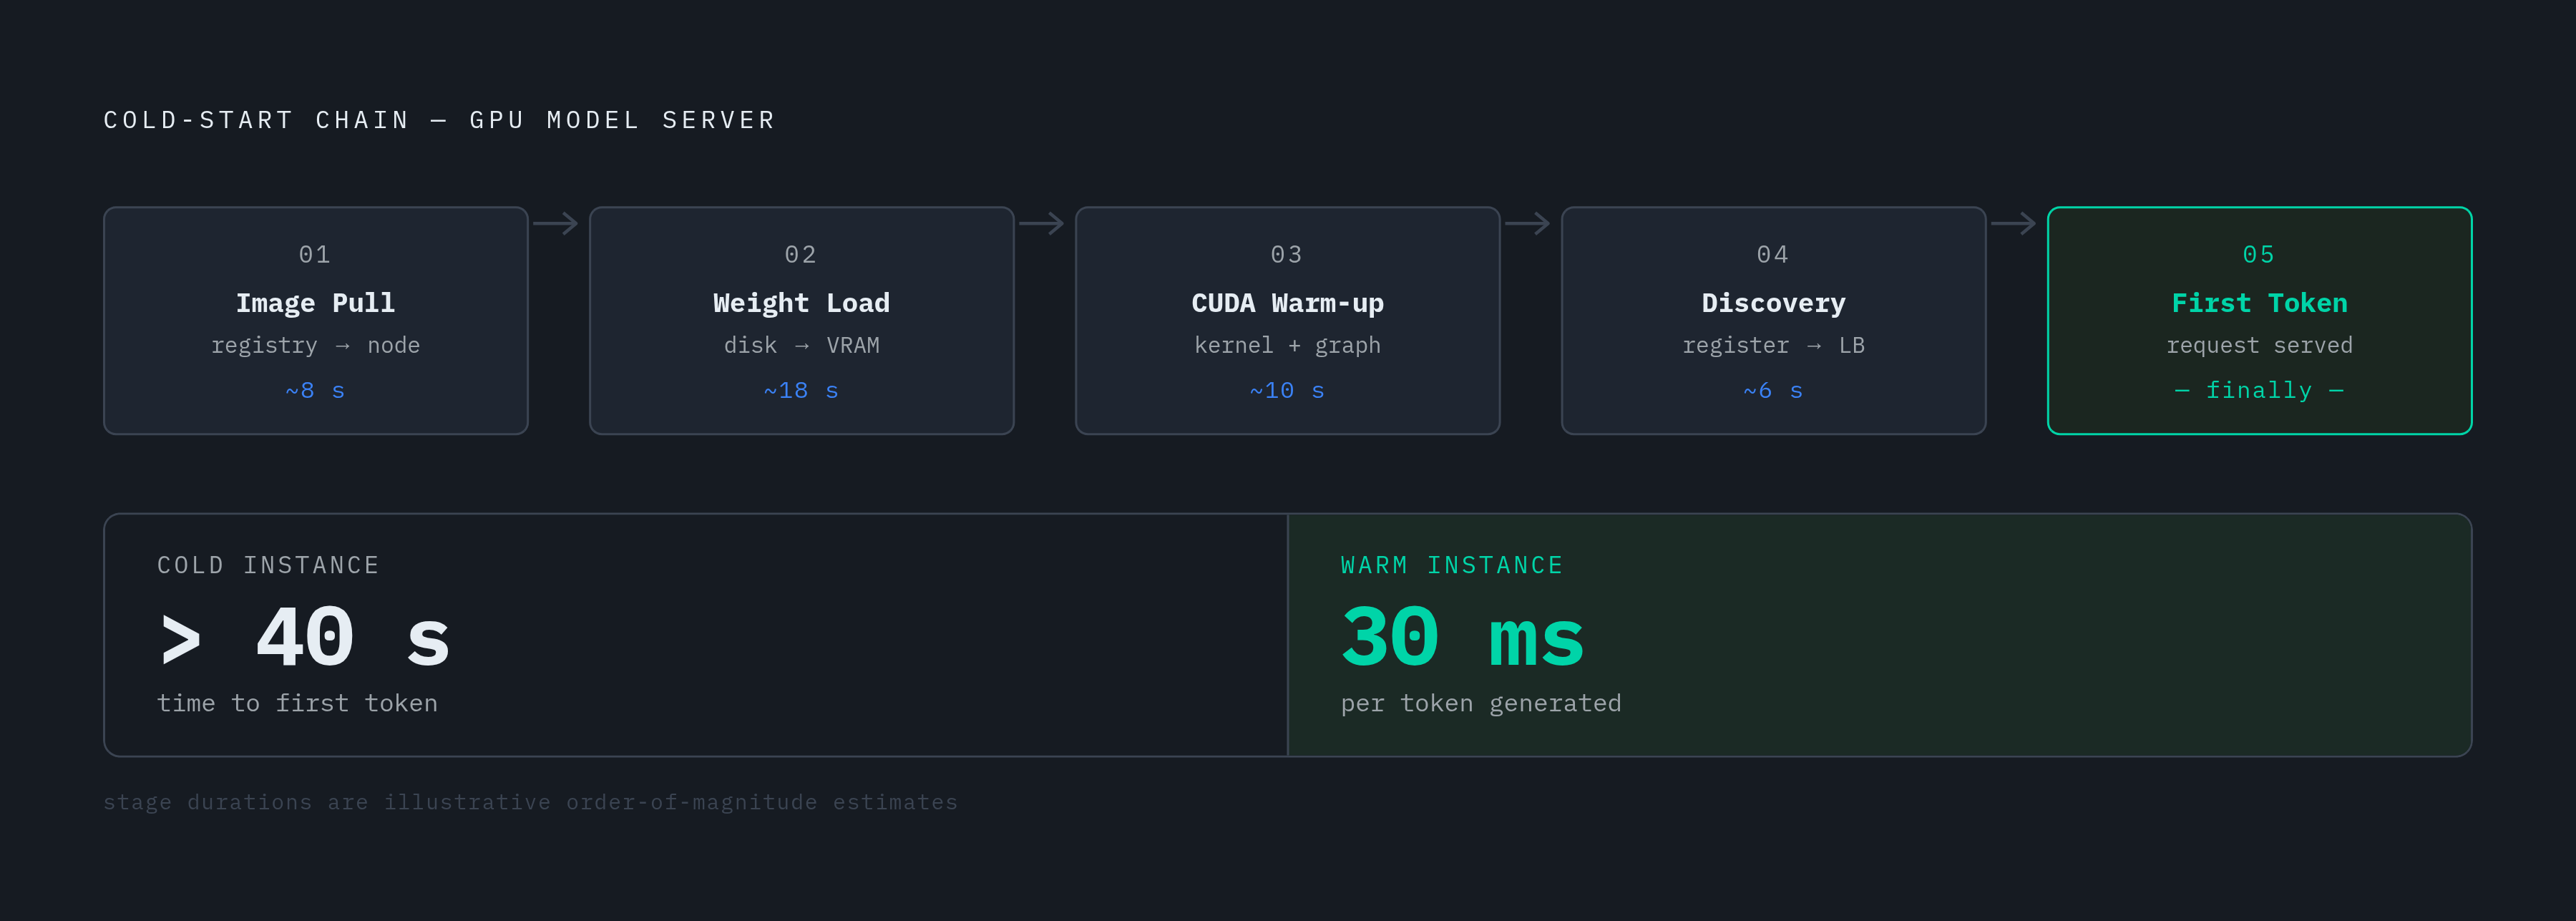2576x921 pixels.
Task: Select the 'registry → node' subtitle
Action: coord(315,346)
